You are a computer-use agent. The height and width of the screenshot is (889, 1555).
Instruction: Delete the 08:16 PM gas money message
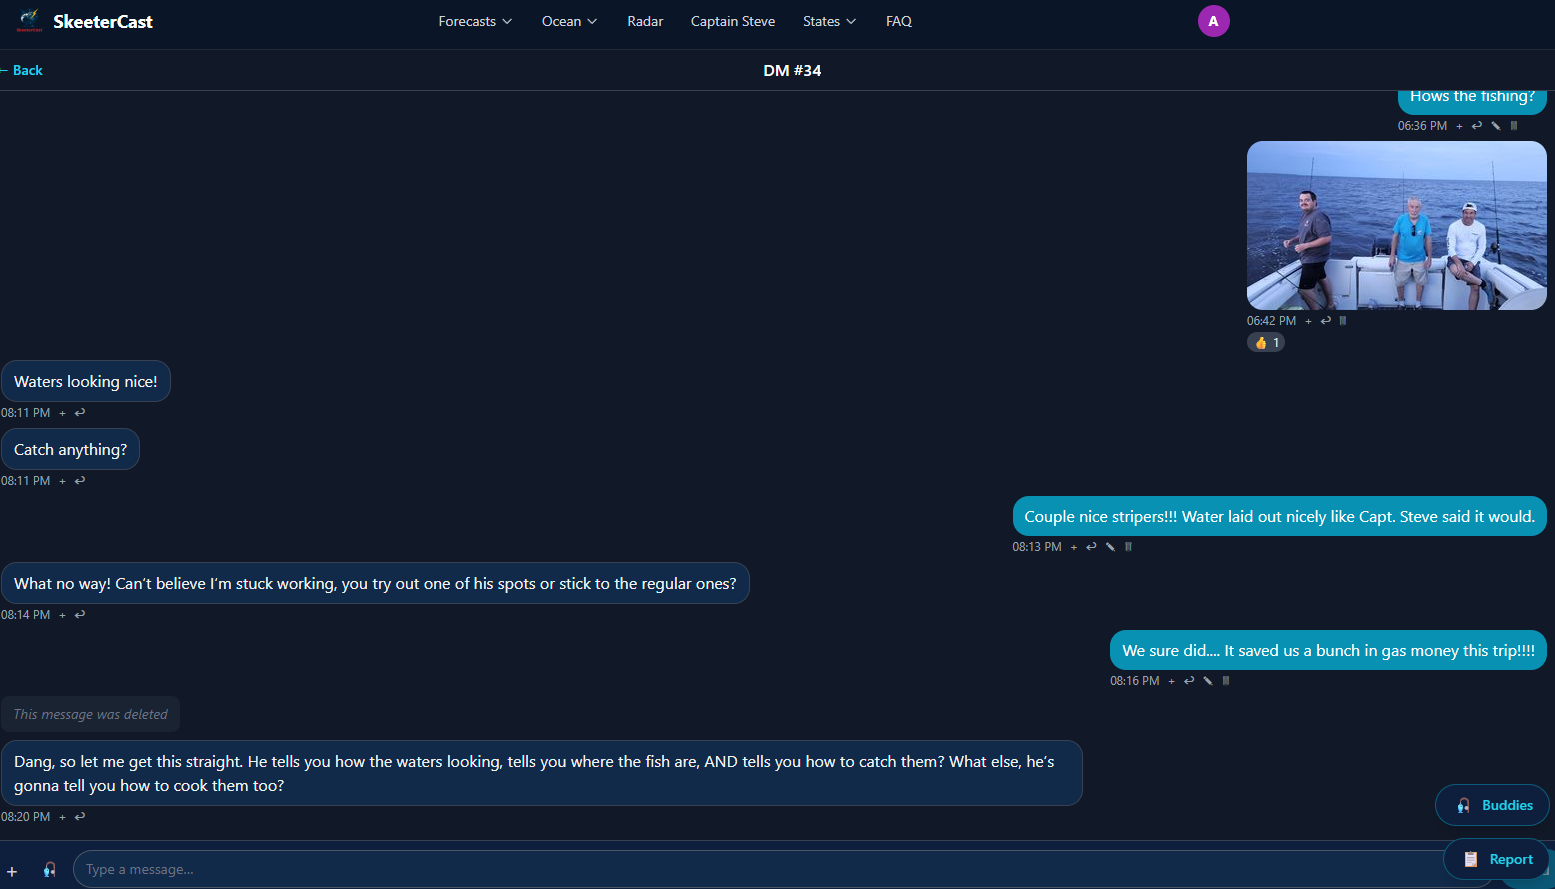tap(1226, 681)
